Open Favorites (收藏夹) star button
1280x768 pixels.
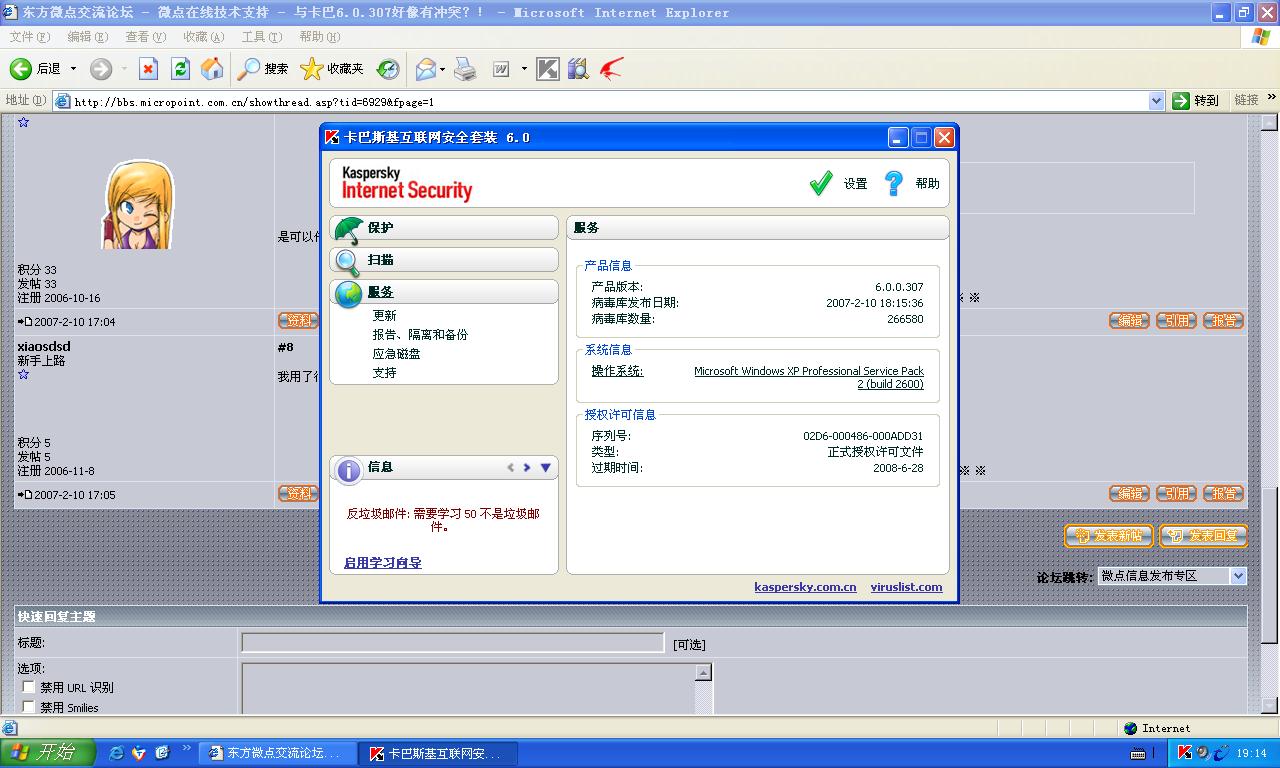click(332, 68)
